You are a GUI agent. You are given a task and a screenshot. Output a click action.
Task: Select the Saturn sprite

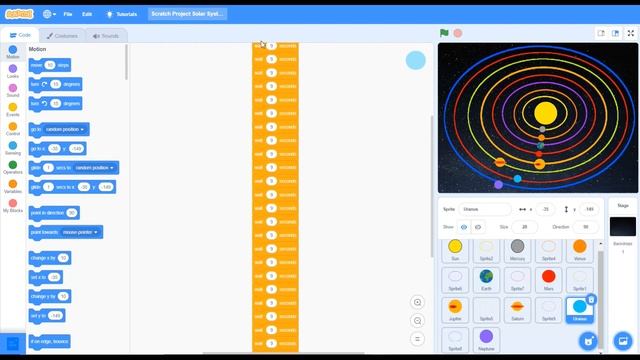point(517,310)
